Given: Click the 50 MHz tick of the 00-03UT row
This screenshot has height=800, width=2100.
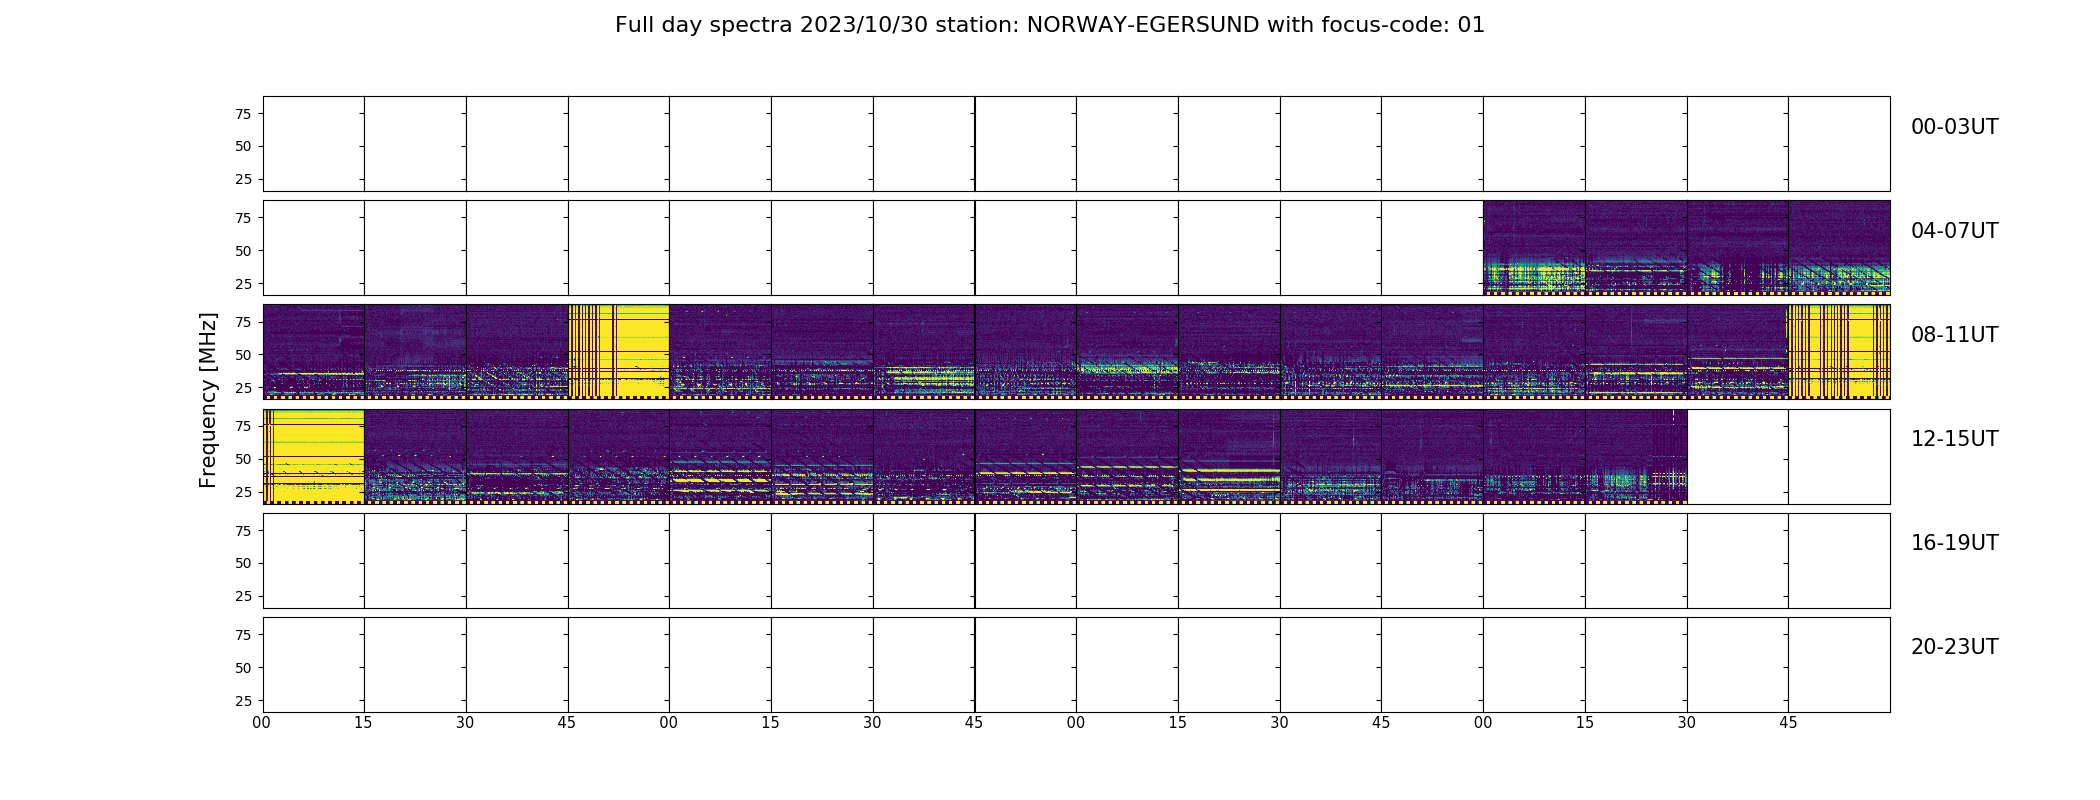Looking at the screenshot, I should [243, 146].
